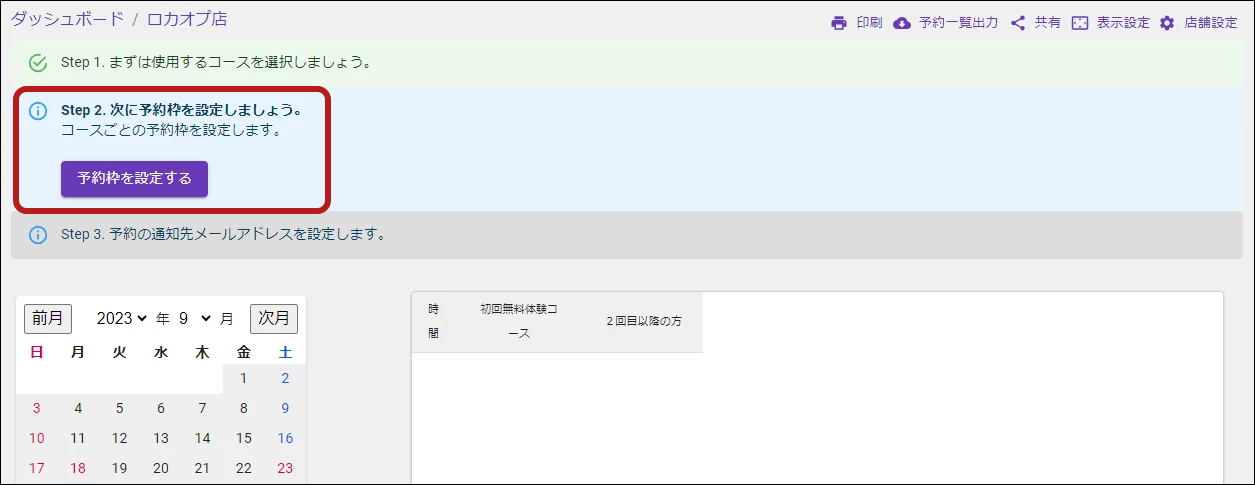The width and height of the screenshot is (1255, 485).
Task: Select September 2 in the calendar
Action: [x=285, y=378]
